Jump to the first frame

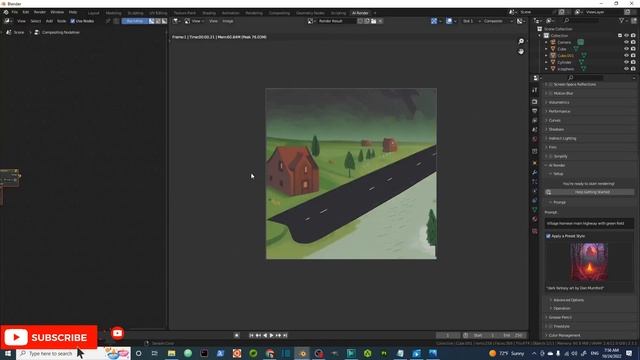click(x=251, y=335)
